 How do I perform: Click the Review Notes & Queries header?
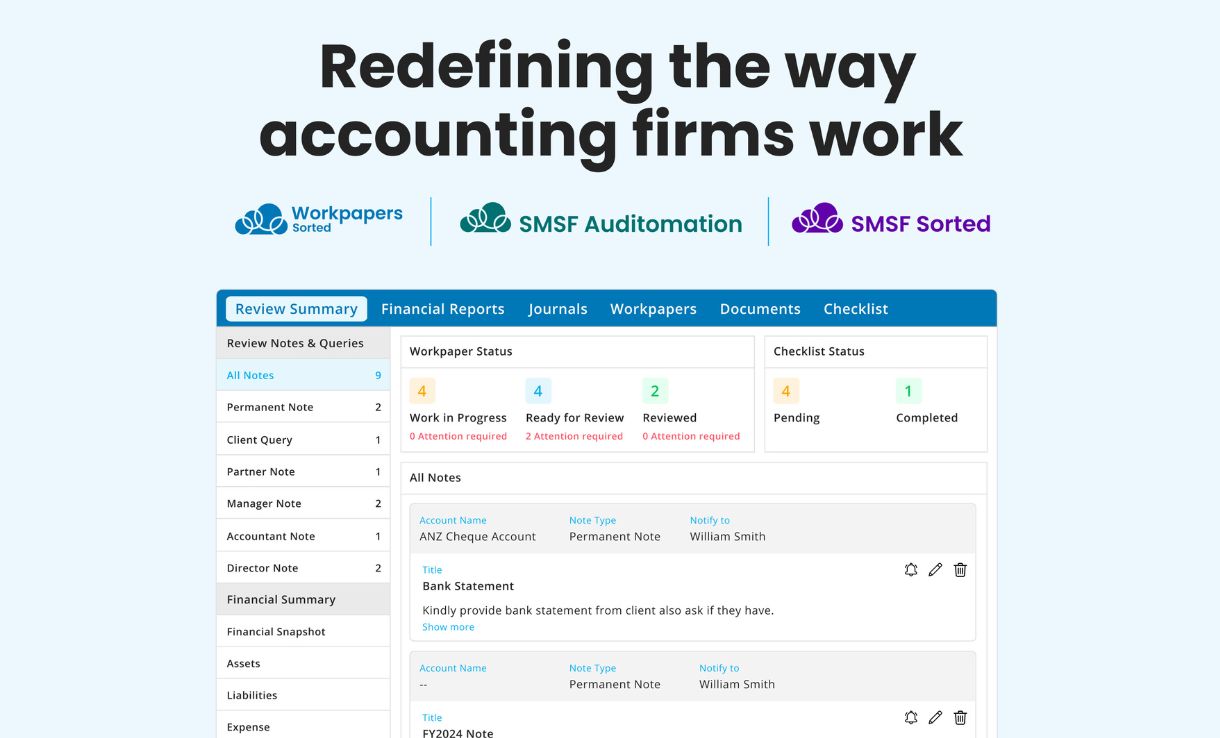click(303, 343)
